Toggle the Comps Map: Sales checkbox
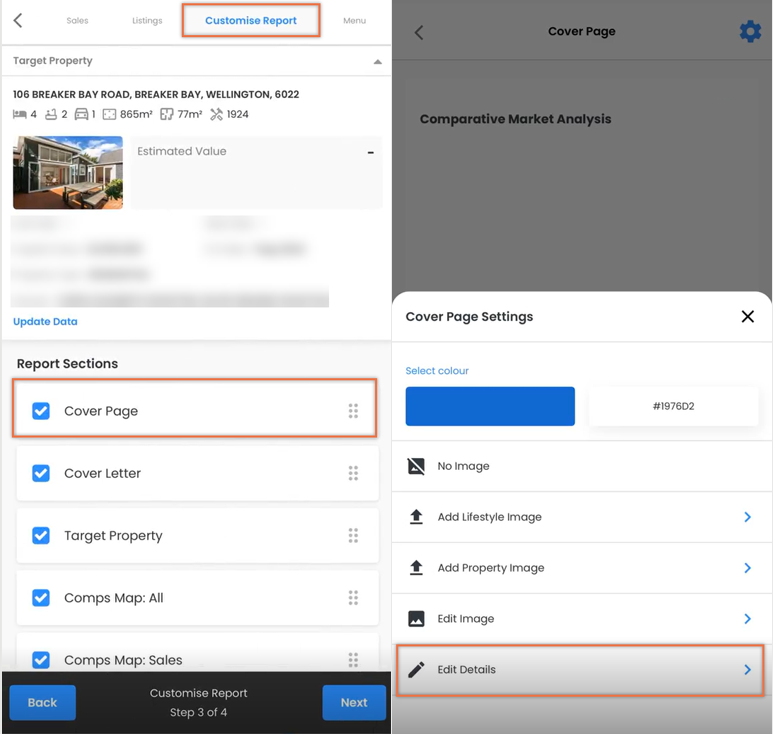The height and width of the screenshot is (734, 774). point(41,659)
